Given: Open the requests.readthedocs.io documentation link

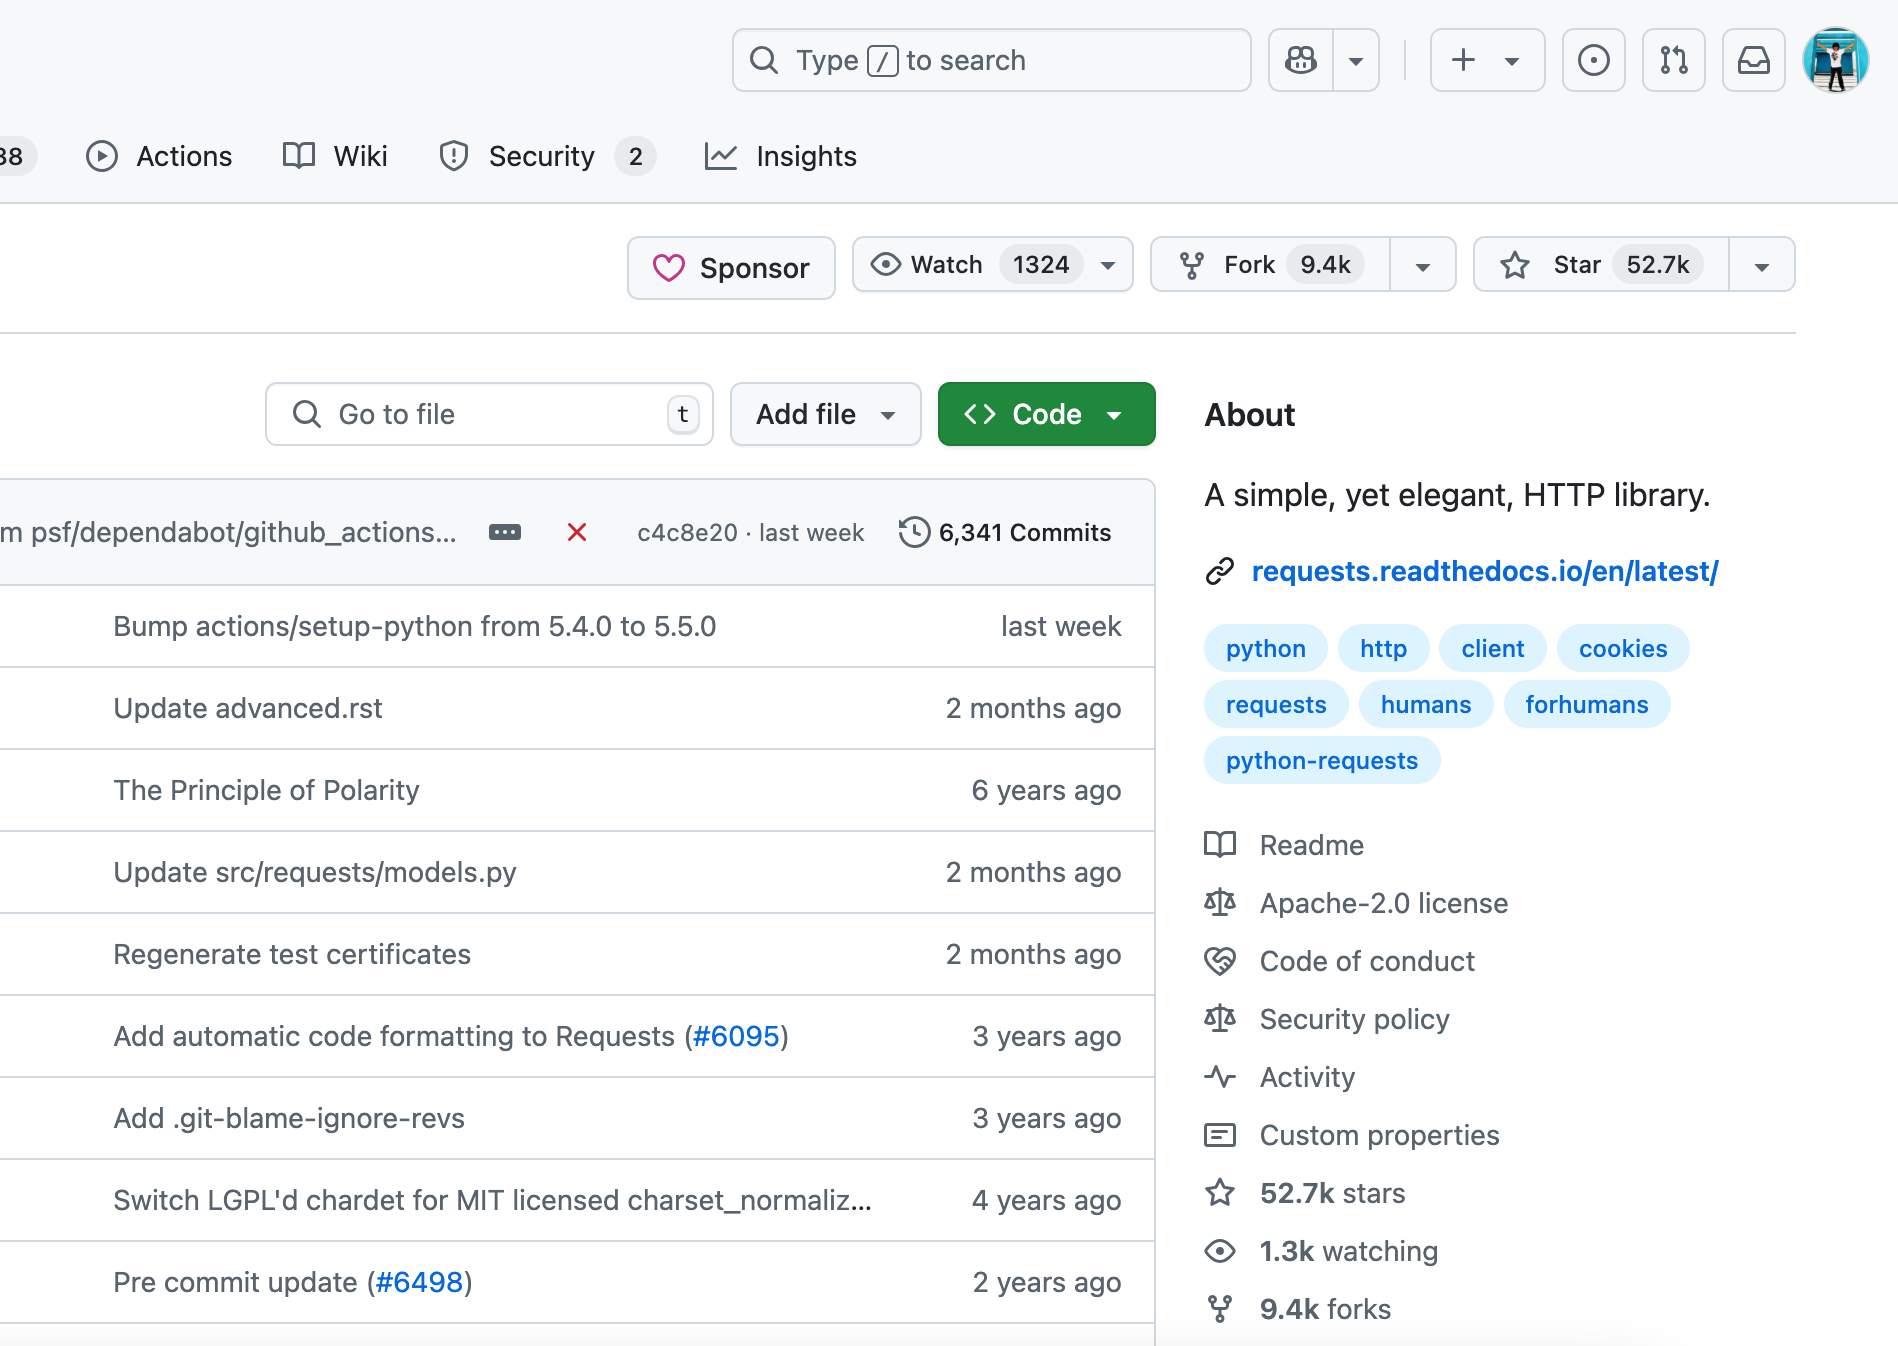Looking at the screenshot, I should click(x=1485, y=571).
